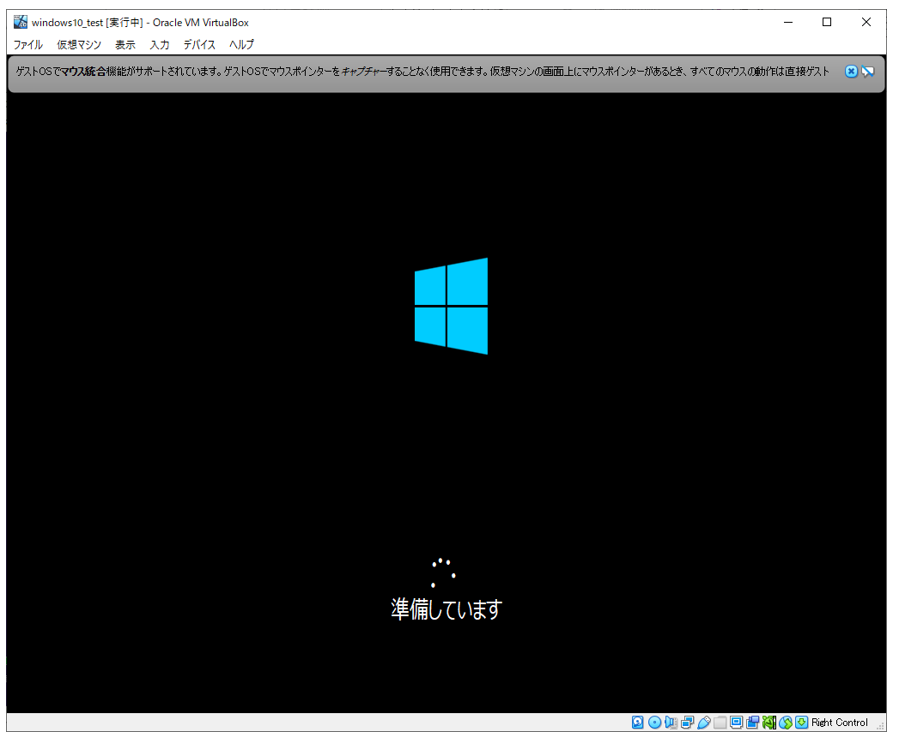The width and height of the screenshot is (897, 742).
Task: Click the display settings status icon
Action: [736, 723]
